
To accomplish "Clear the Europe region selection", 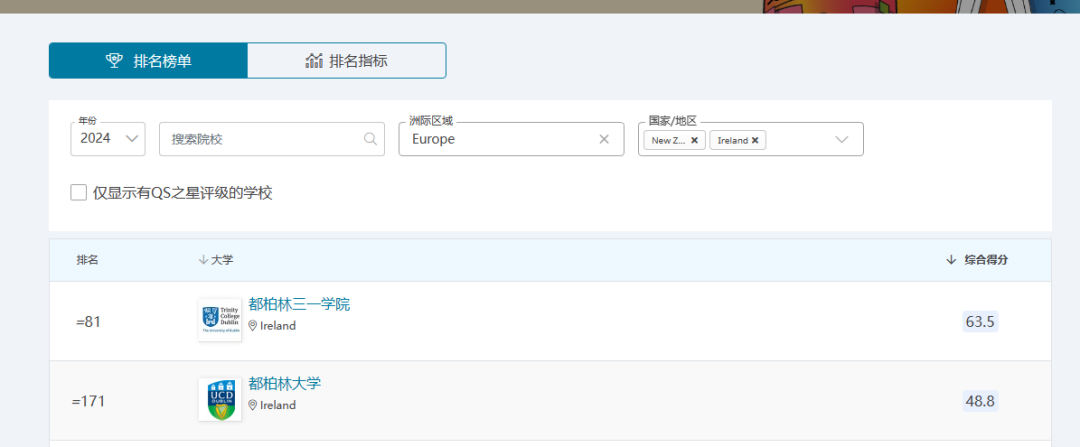I will tap(604, 139).
